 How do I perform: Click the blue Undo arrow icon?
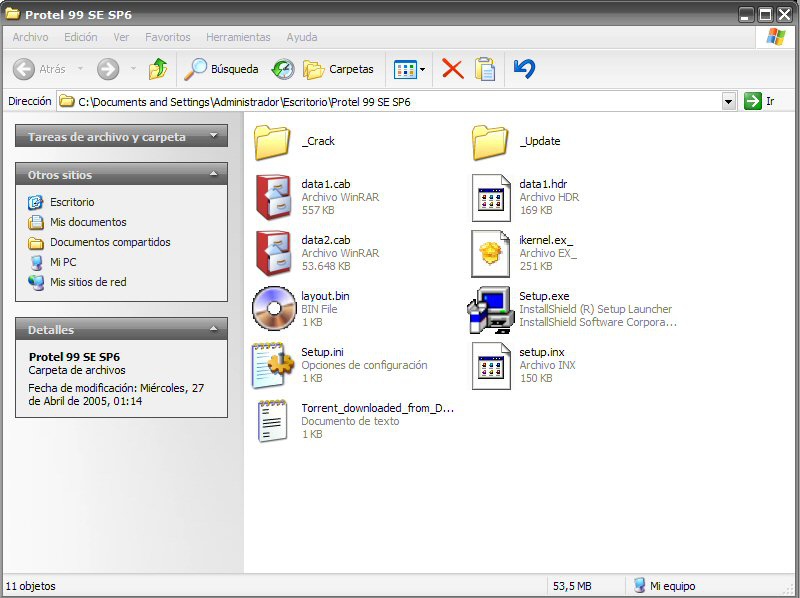point(524,69)
